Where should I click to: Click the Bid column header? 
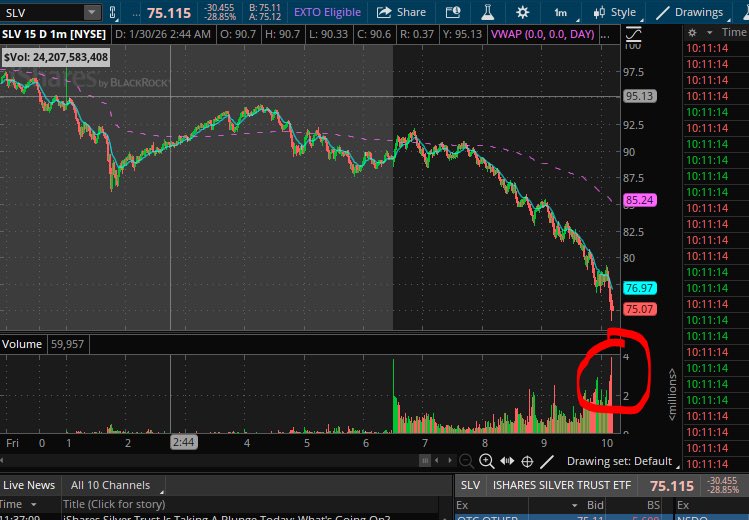[595, 505]
